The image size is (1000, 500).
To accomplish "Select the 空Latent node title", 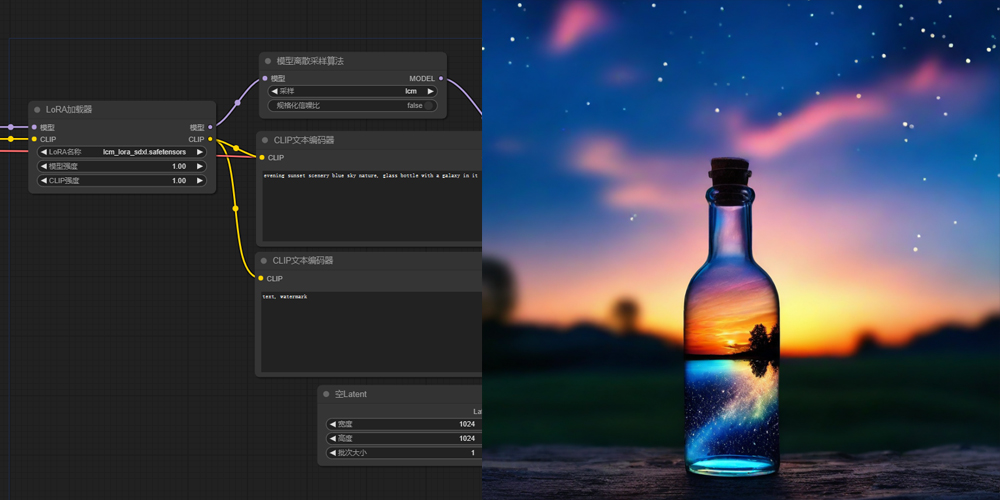I will [x=351, y=394].
